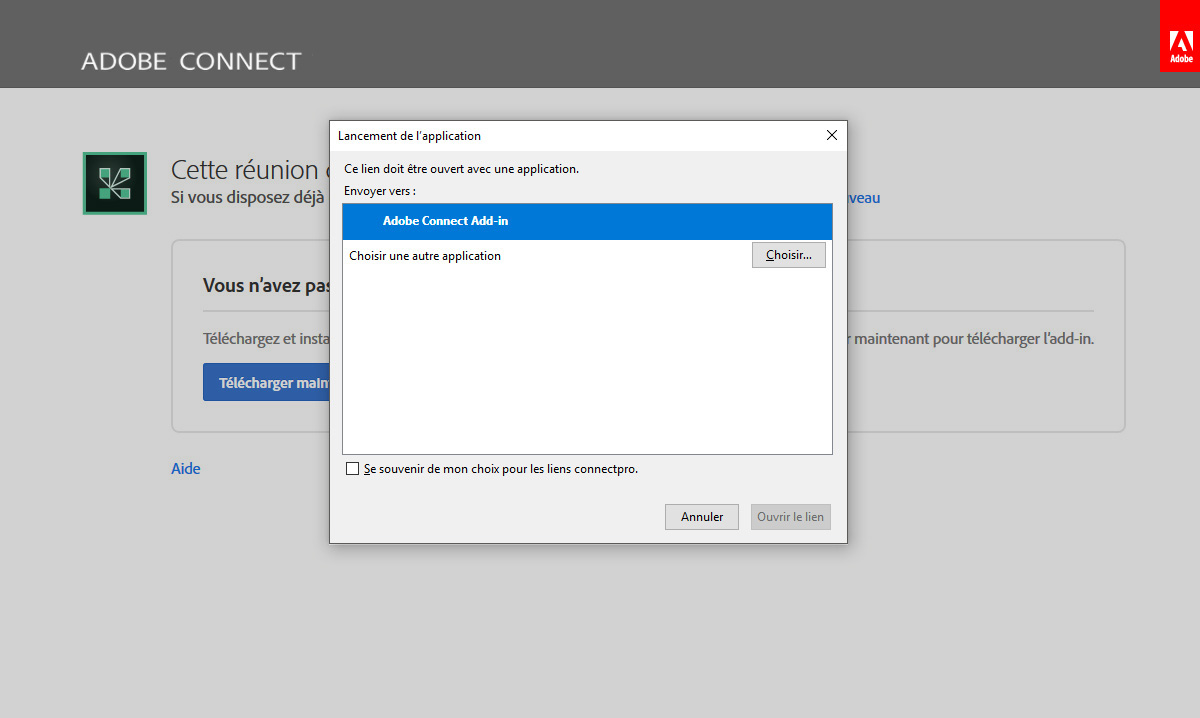This screenshot has width=1200, height=718.
Task: Click the Adobe Connect meeting logo icon
Action: [x=114, y=183]
